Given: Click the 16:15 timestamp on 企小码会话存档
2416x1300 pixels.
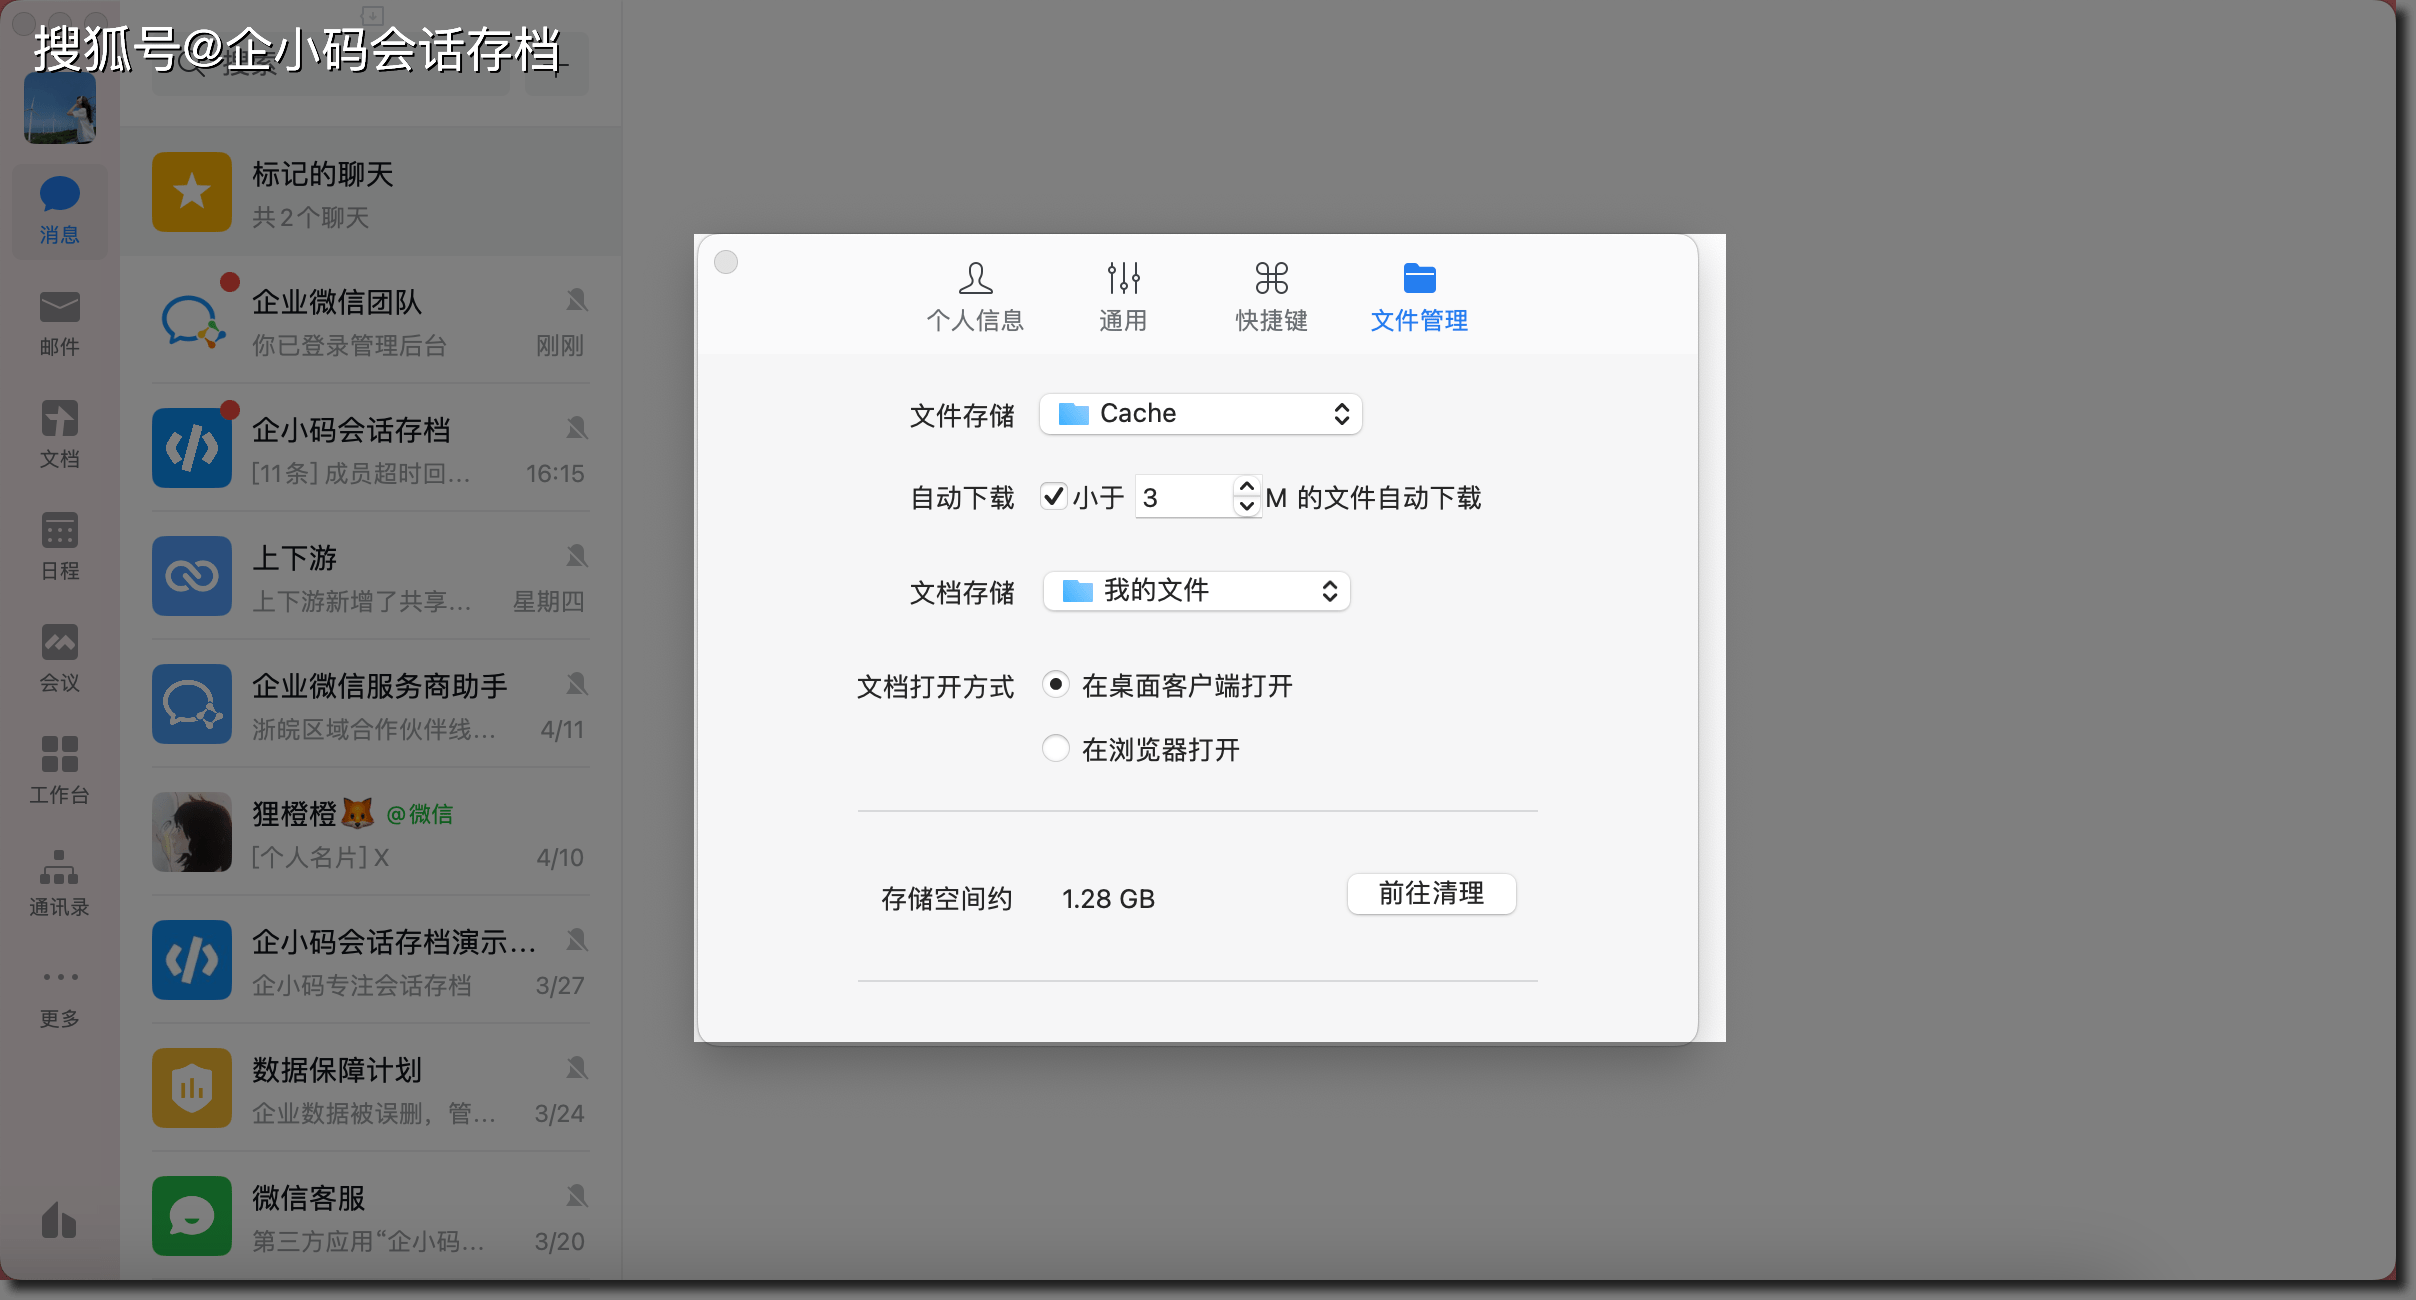Looking at the screenshot, I should (x=555, y=473).
